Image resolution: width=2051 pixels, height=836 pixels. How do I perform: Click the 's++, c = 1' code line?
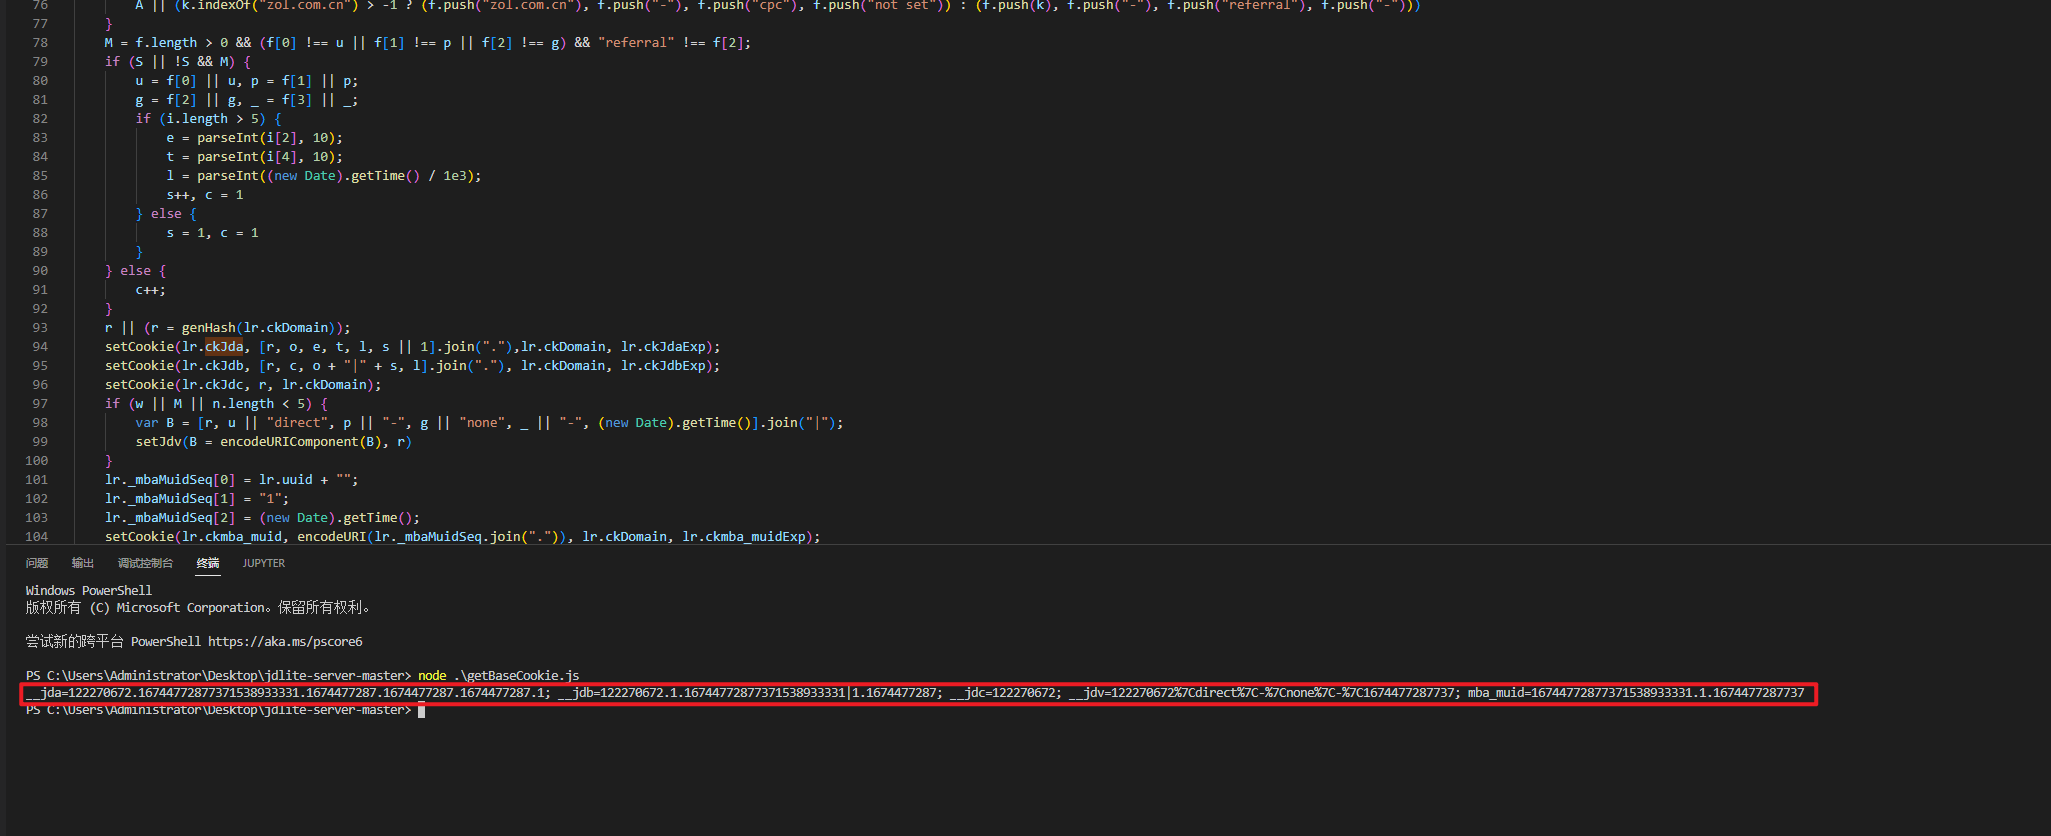[205, 195]
